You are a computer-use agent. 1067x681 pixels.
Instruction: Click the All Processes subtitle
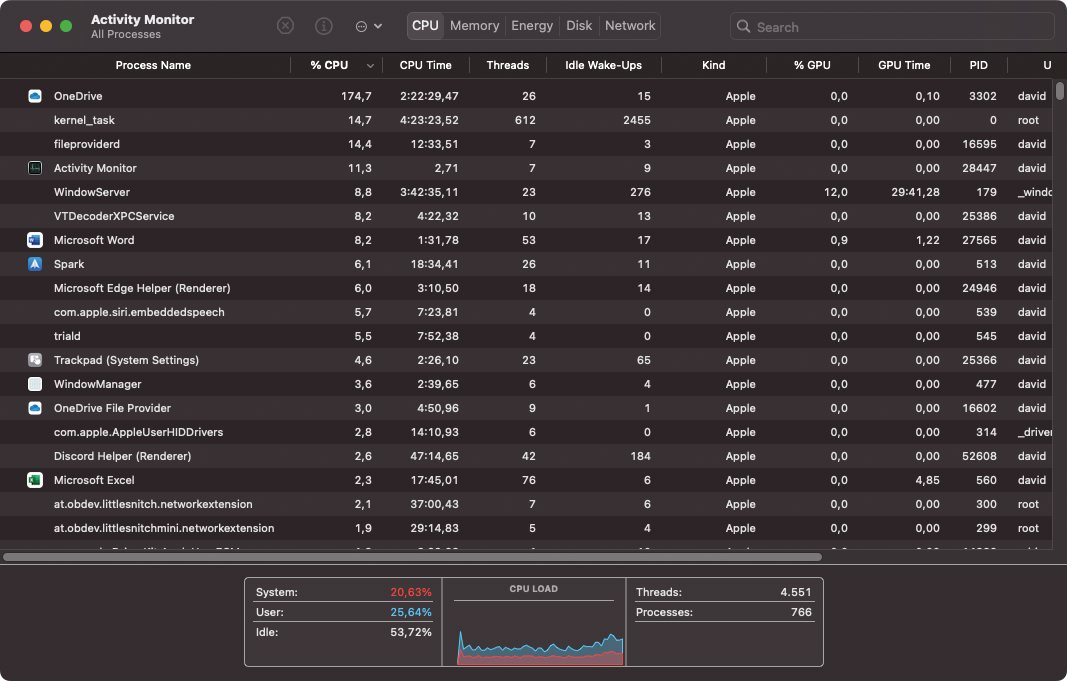(126, 35)
